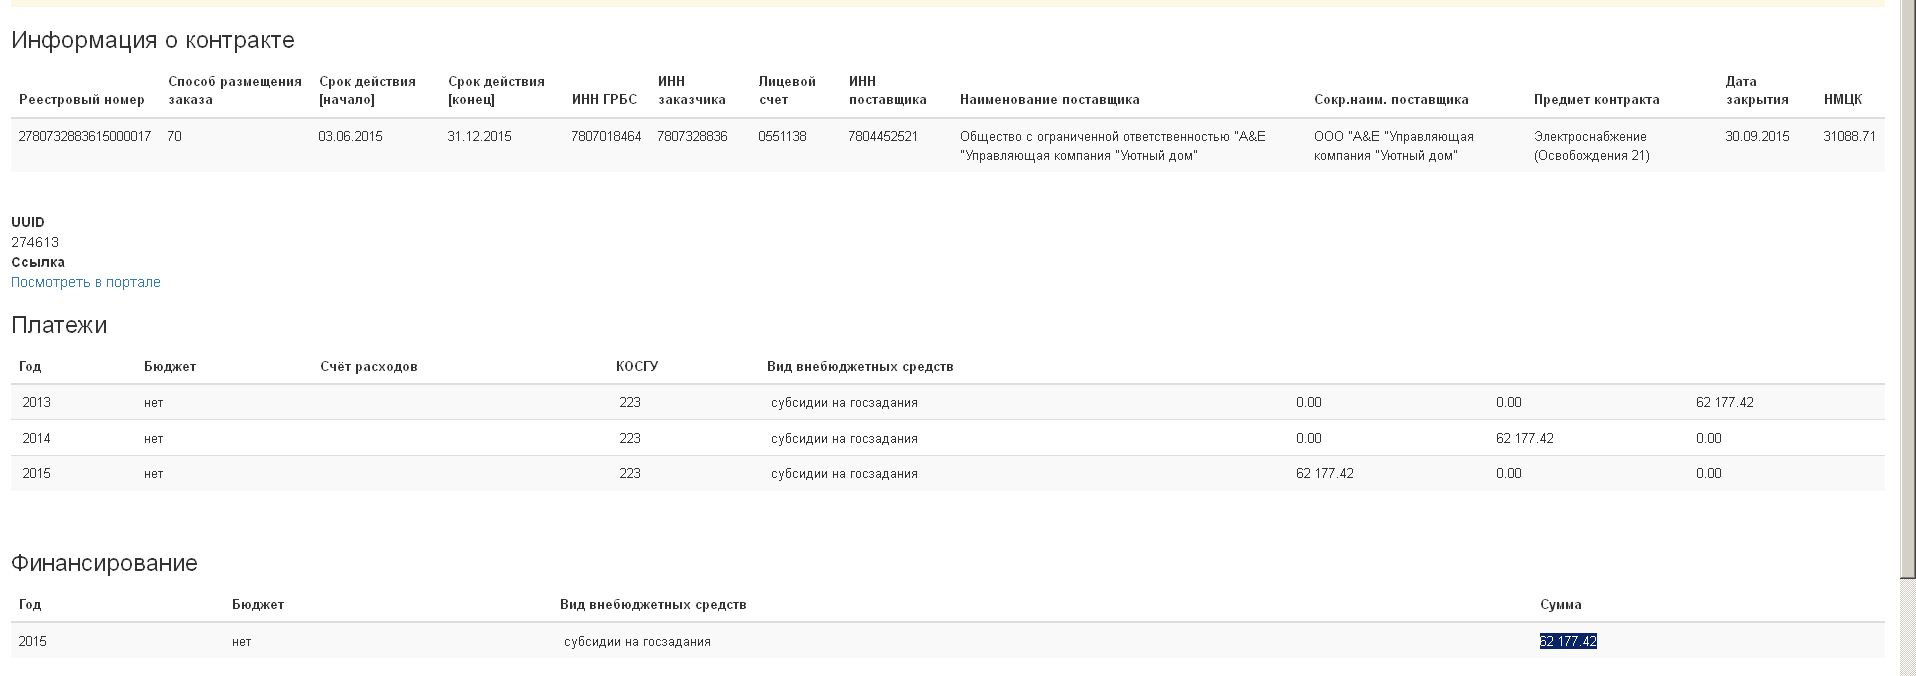This screenshot has width=1916, height=676.
Task: Click the 'Наименование поставщика' column header
Action: click(x=1050, y=99)
